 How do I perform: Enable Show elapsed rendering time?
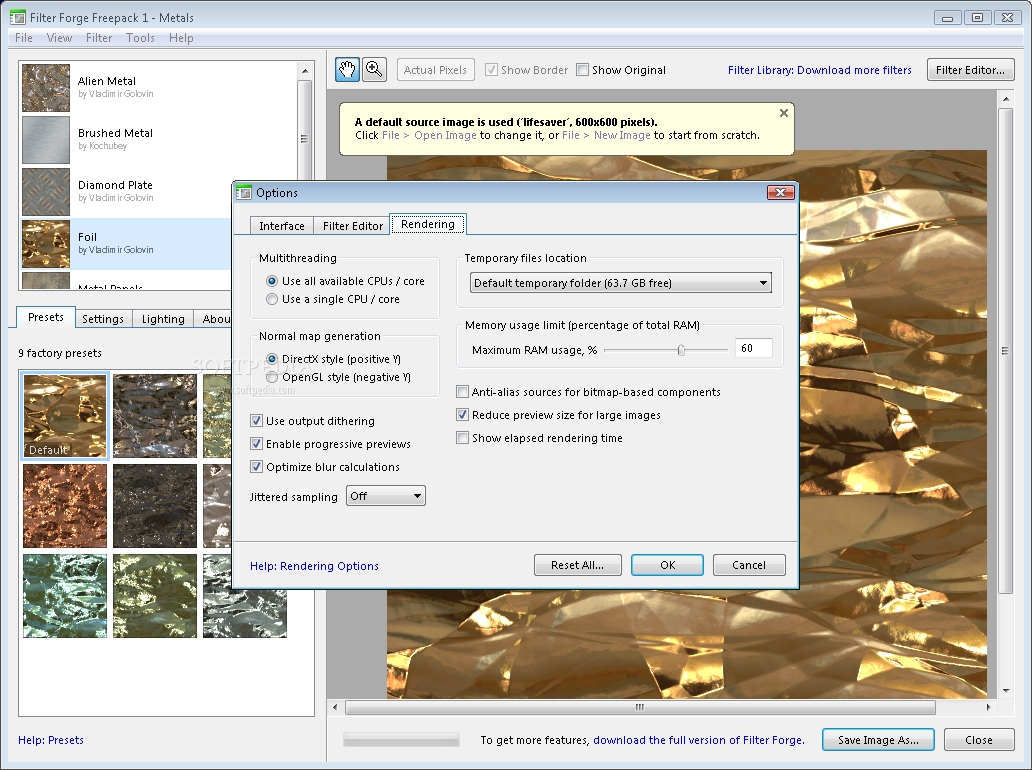pyautogui.click(x=463, y=438)
